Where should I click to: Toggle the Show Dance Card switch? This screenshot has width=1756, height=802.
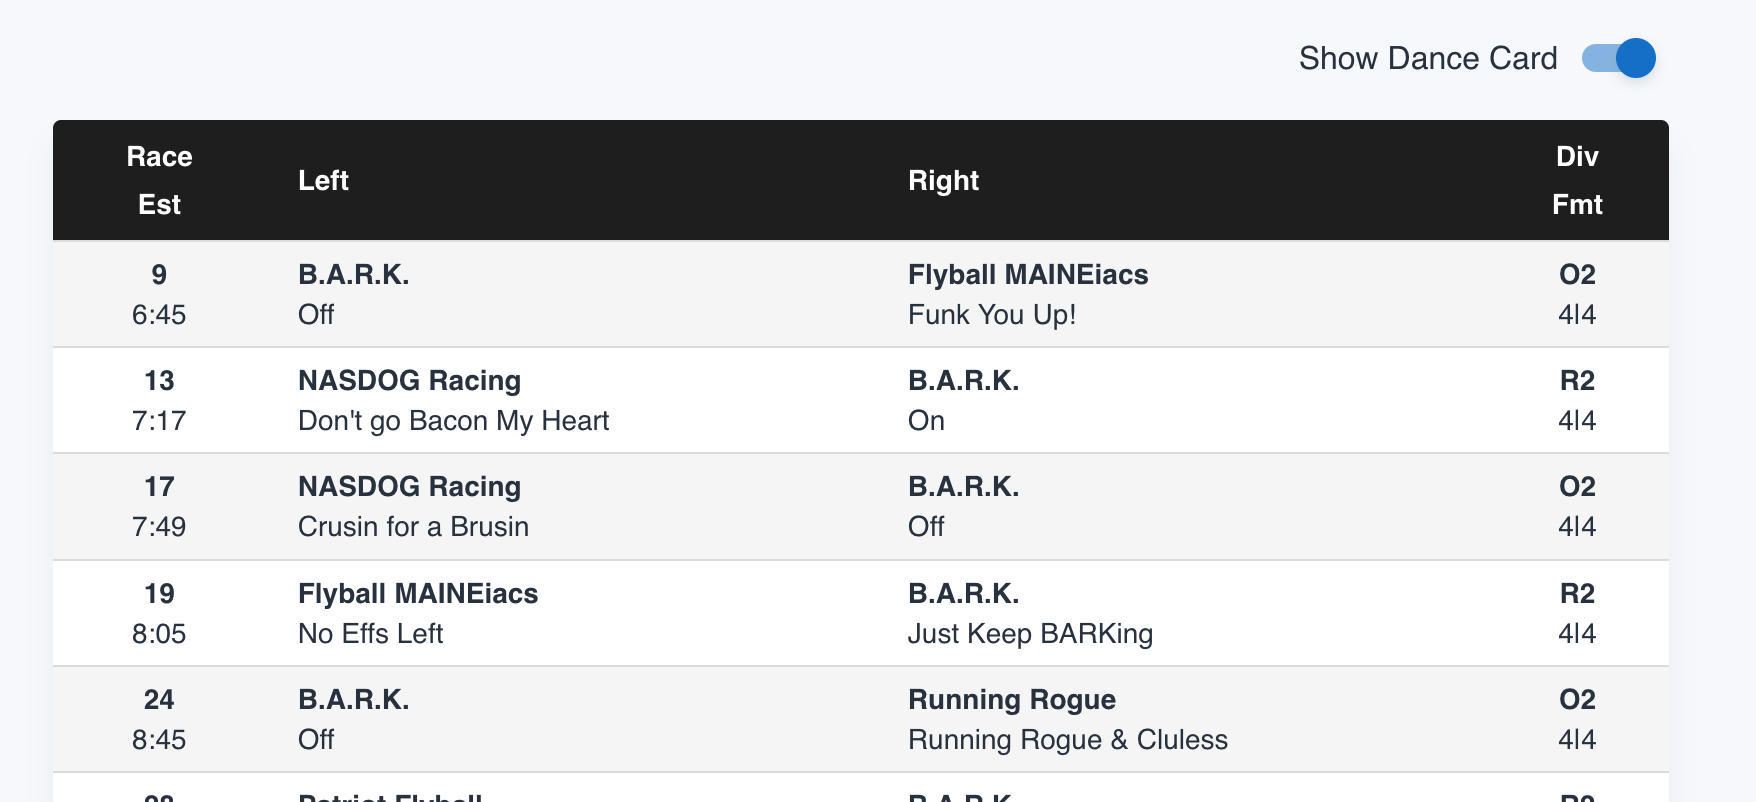(x=1618, y=58)
